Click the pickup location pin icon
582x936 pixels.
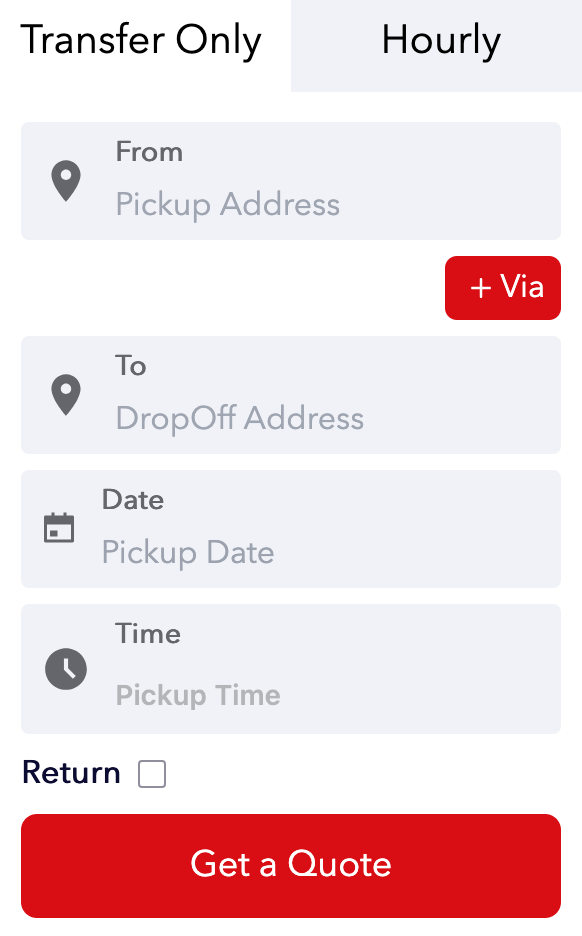tap(66, 181)
